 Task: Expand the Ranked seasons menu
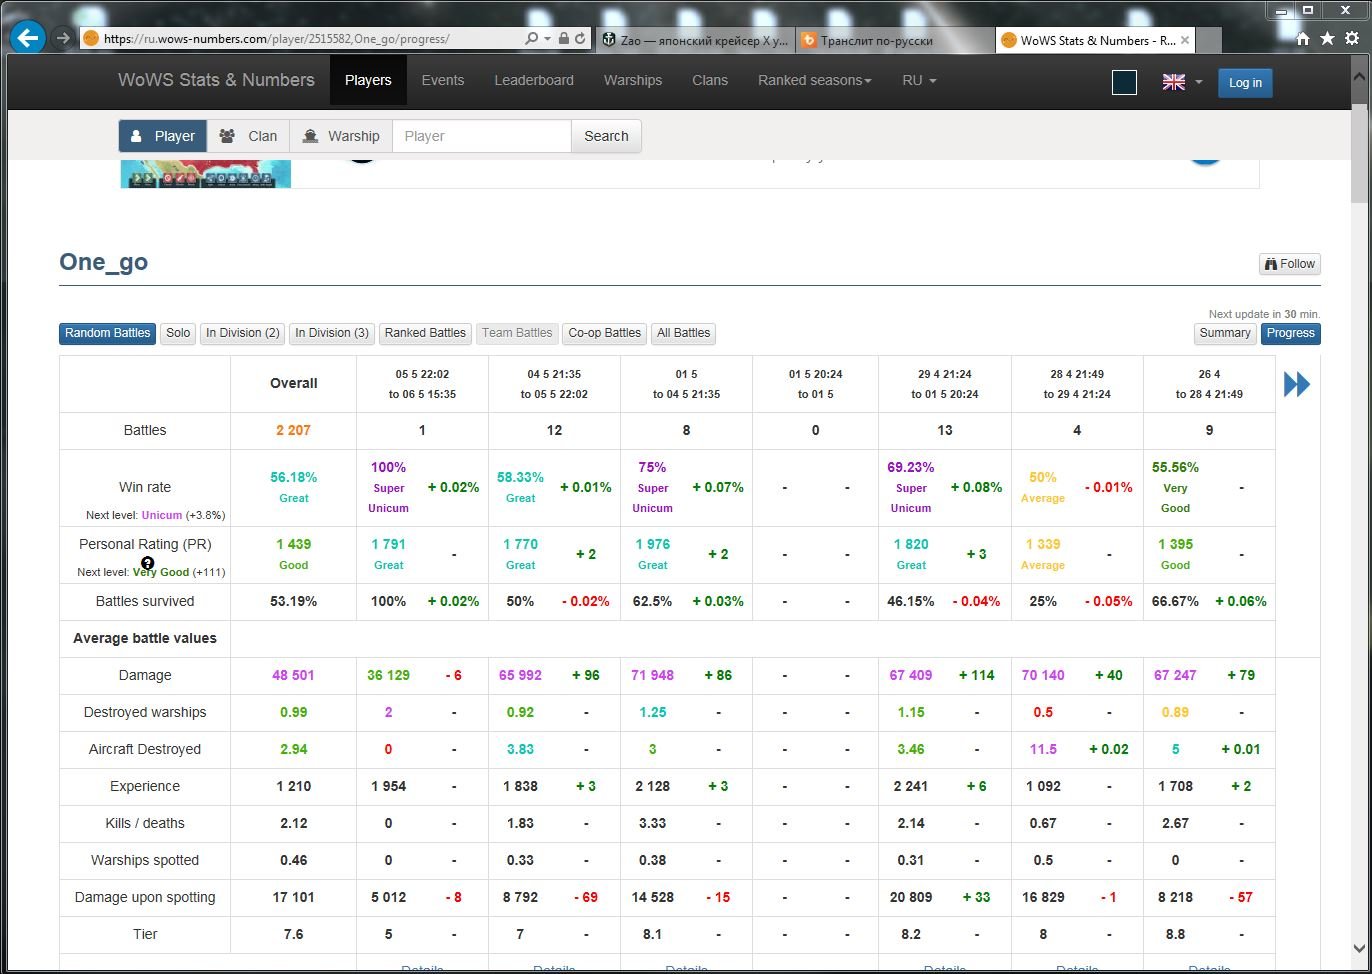click(814, 80)
